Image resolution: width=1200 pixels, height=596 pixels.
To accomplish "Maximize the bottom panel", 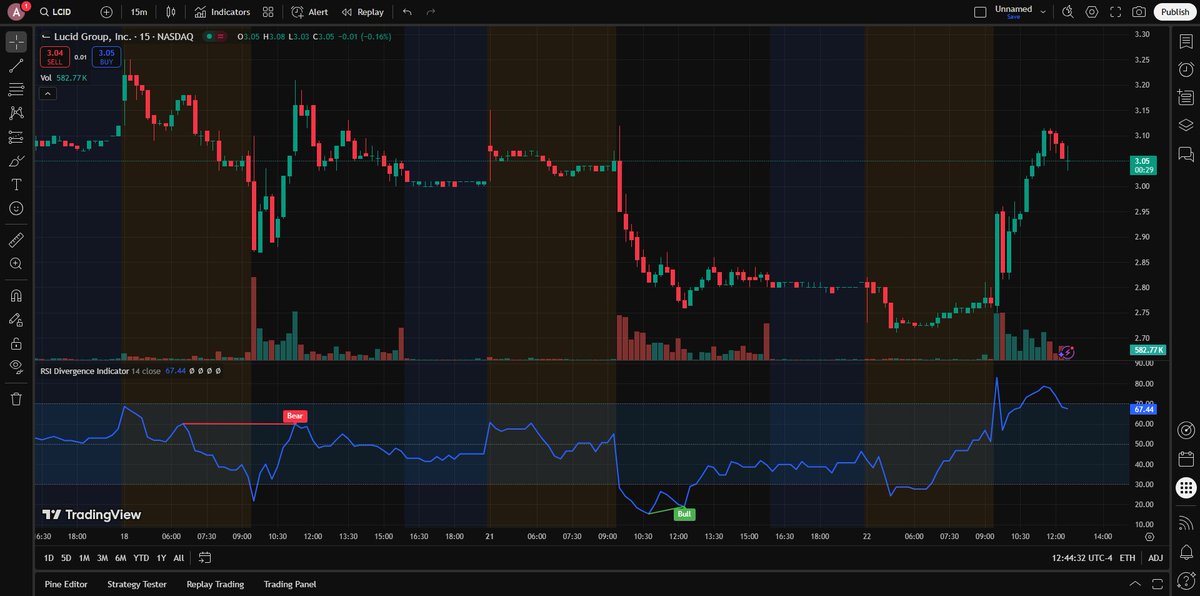I will click(1155, 584).
